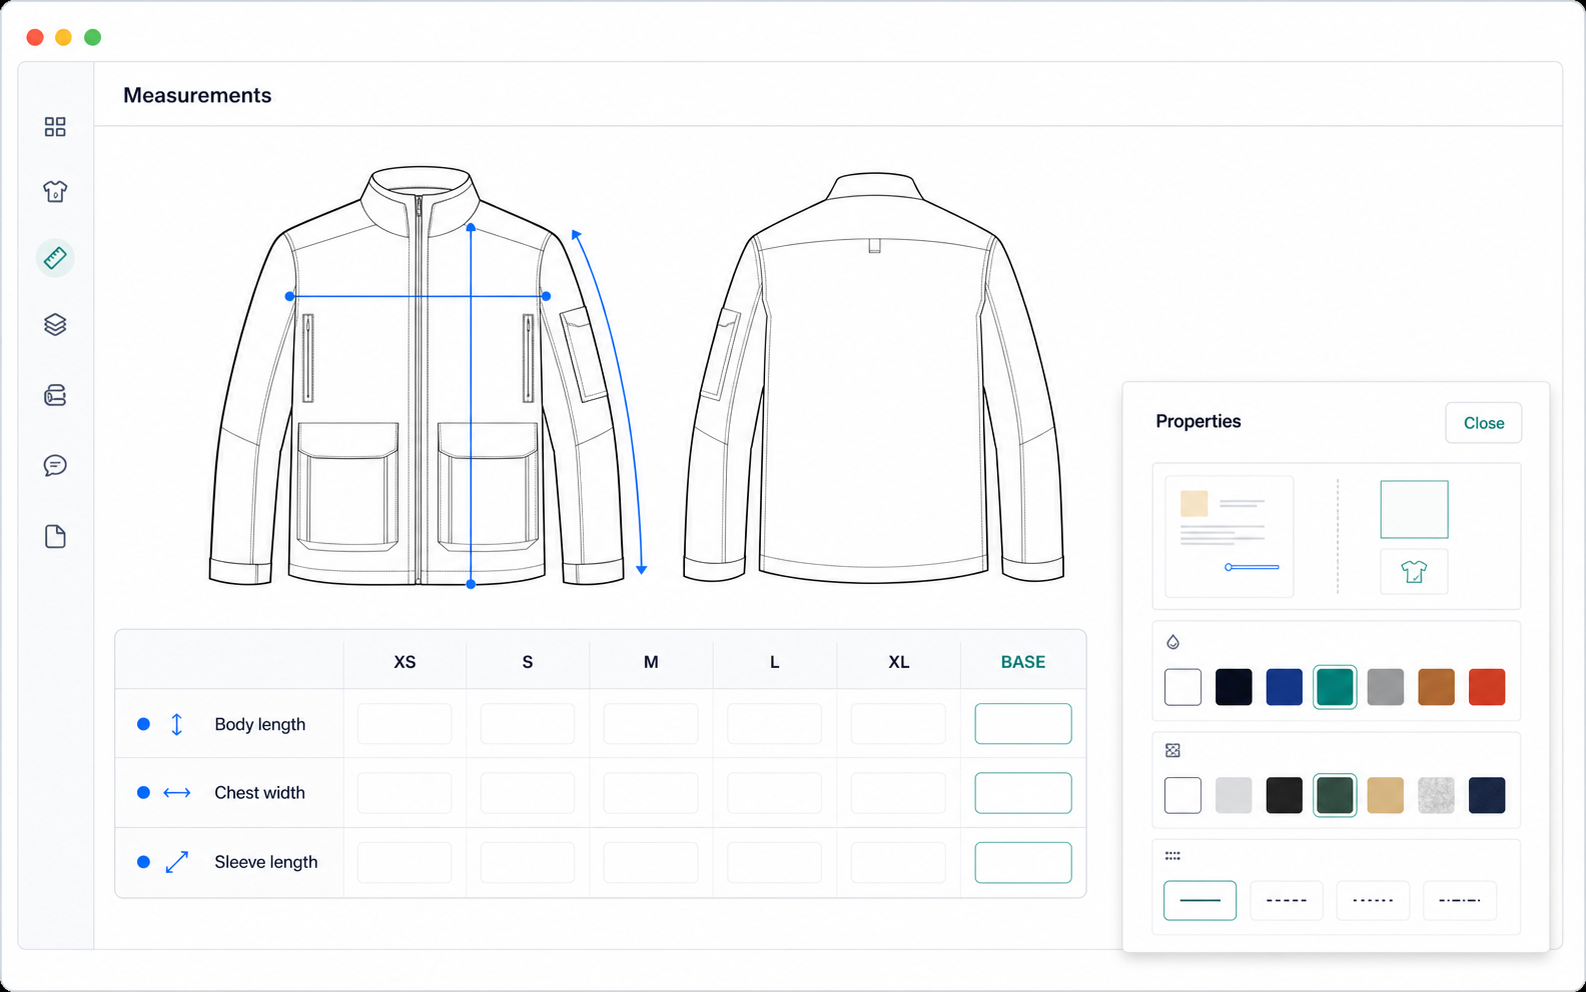The height and width of the screenshot is (992, 1586).
Task: Choose the light gray fabric swatch
Action: pyautogui.click(x=1233, y=795)
